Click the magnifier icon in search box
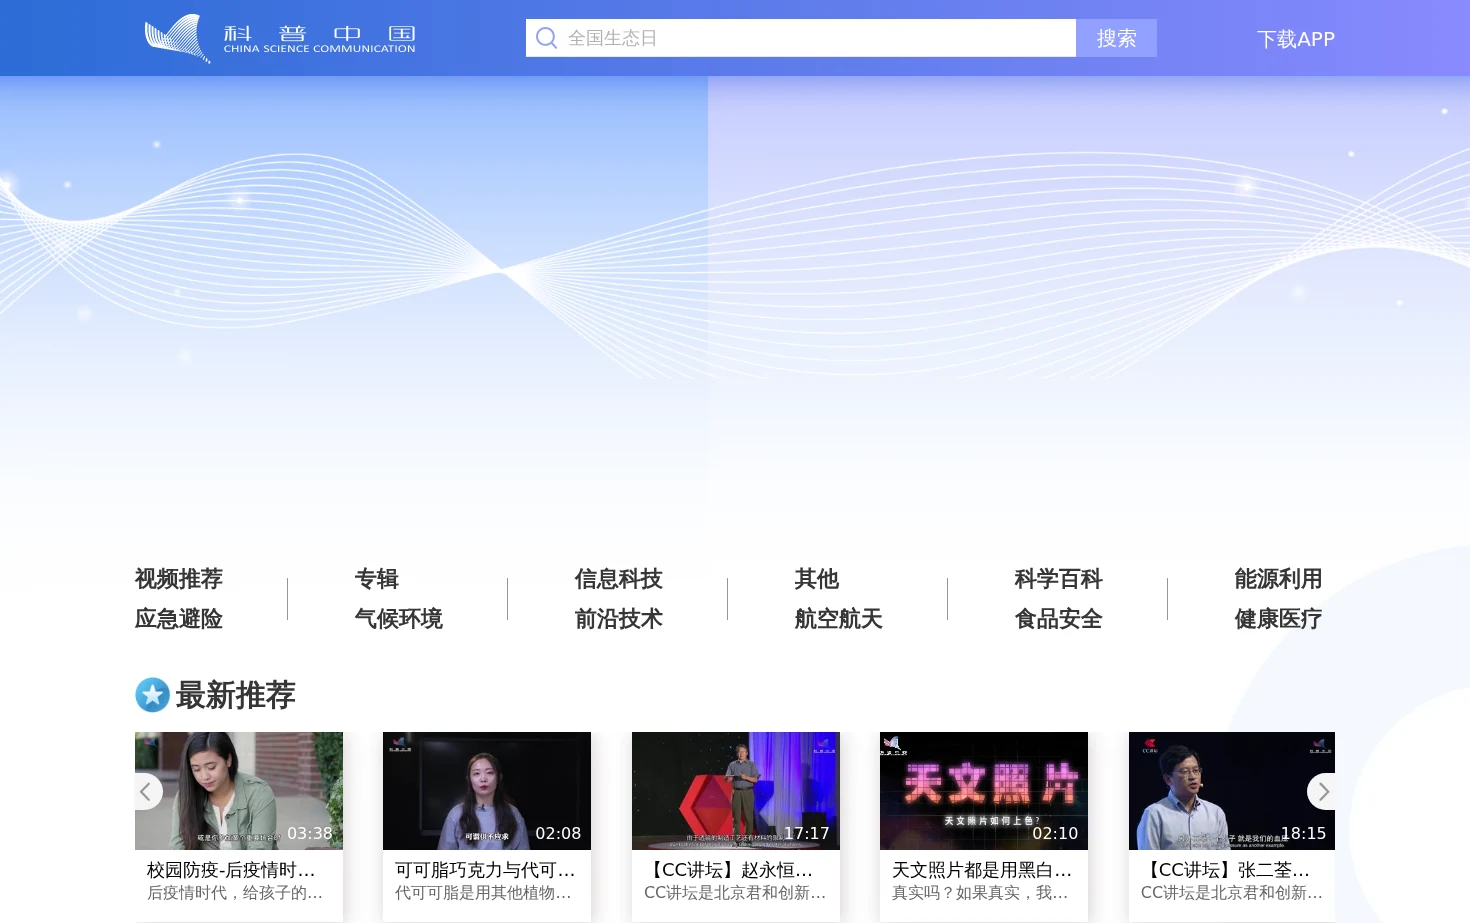This screenshot has width=1470, height=923. point(546,38)
